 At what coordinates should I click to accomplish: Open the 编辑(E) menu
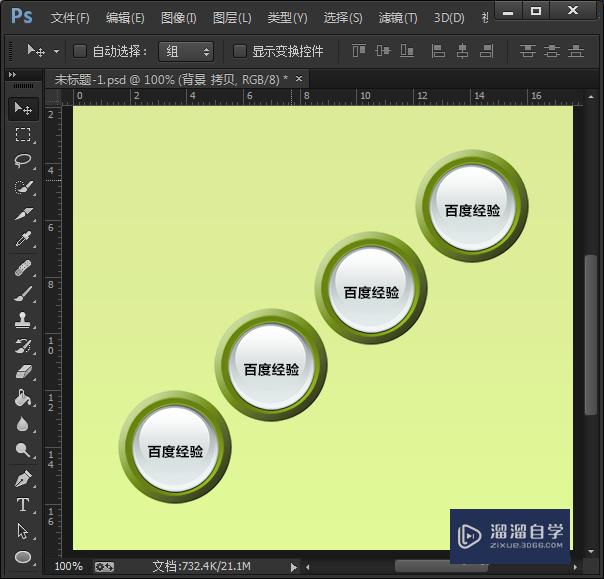(125, 18)
